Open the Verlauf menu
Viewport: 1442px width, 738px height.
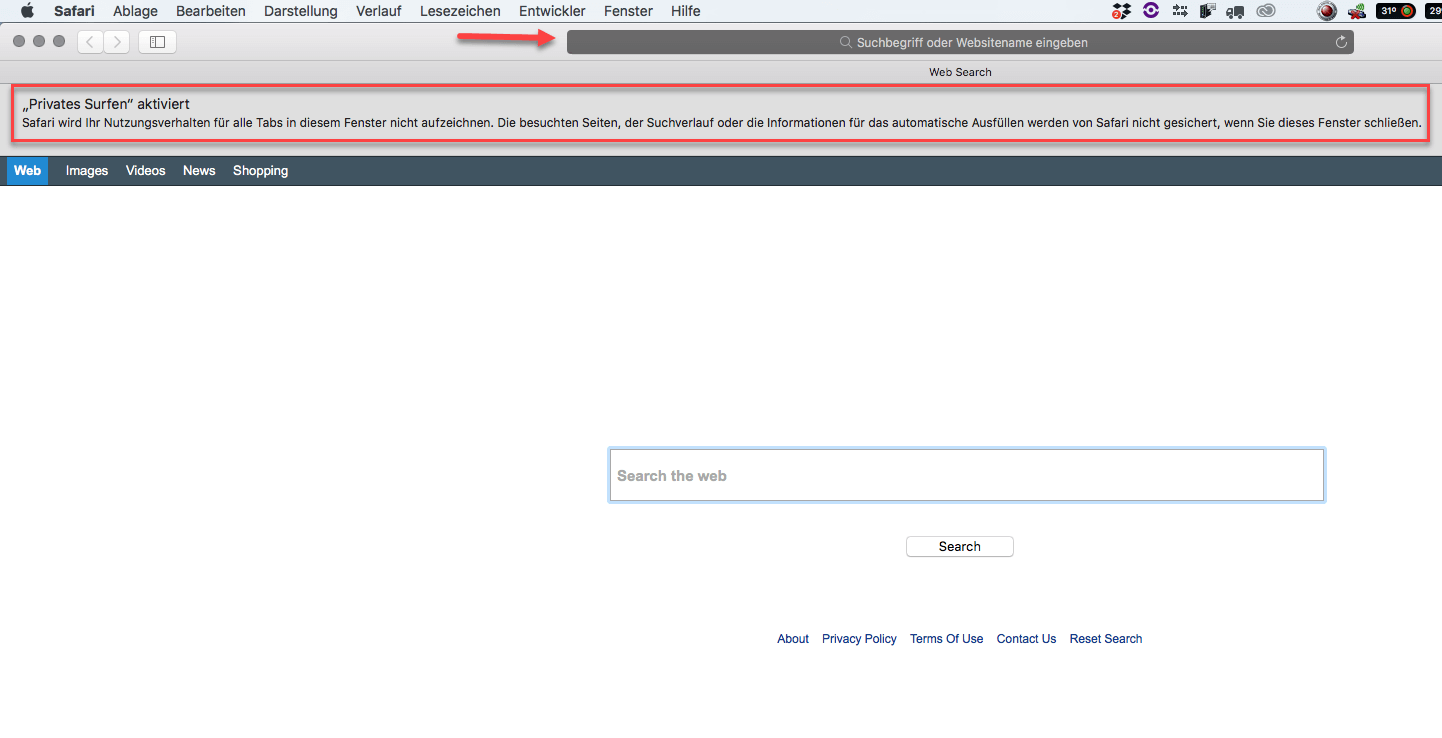click(379, 11)
